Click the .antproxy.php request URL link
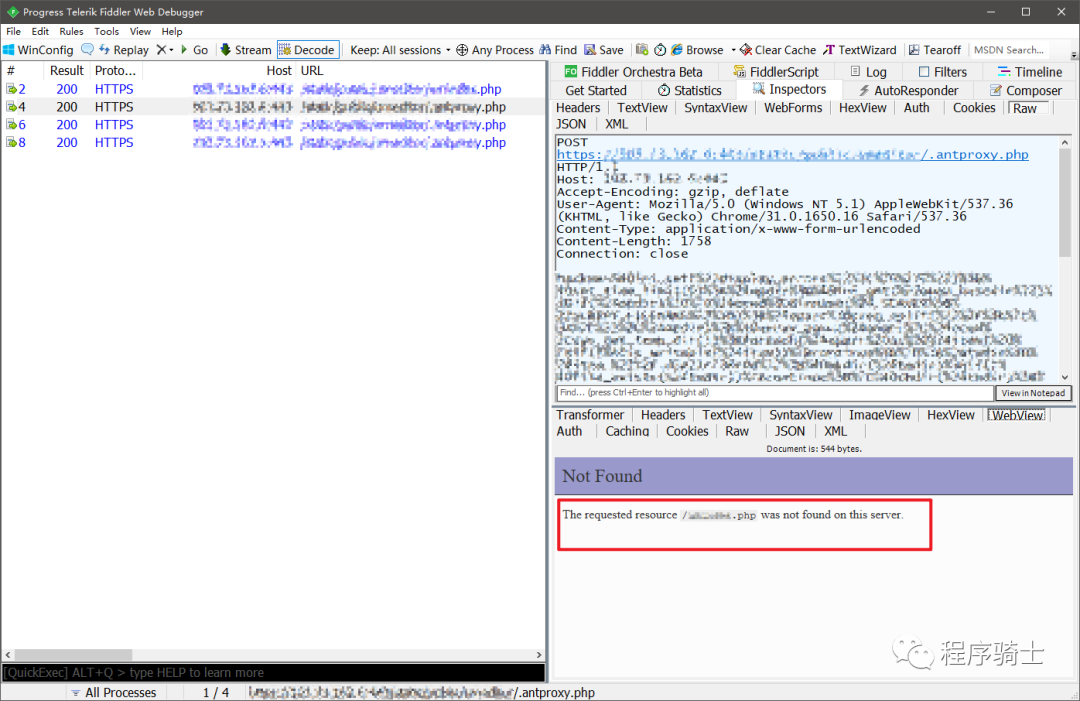1080x701 pixels. pos(793,154)
